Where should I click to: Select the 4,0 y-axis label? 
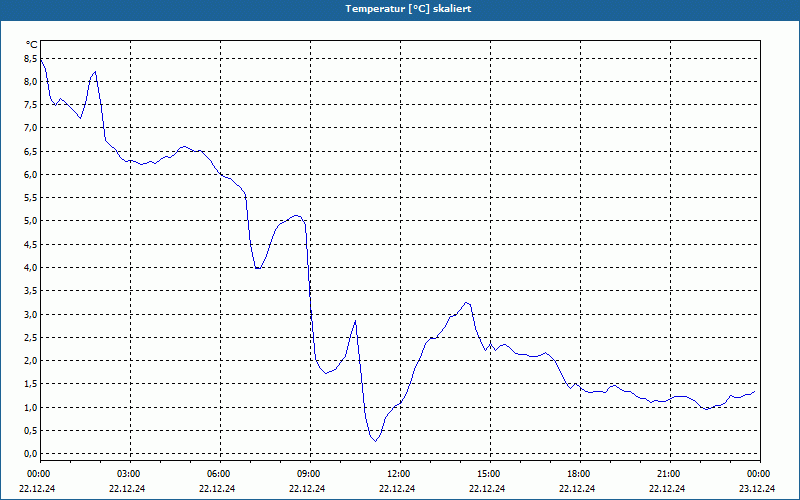pyautogui.click(x=31, y=267)
